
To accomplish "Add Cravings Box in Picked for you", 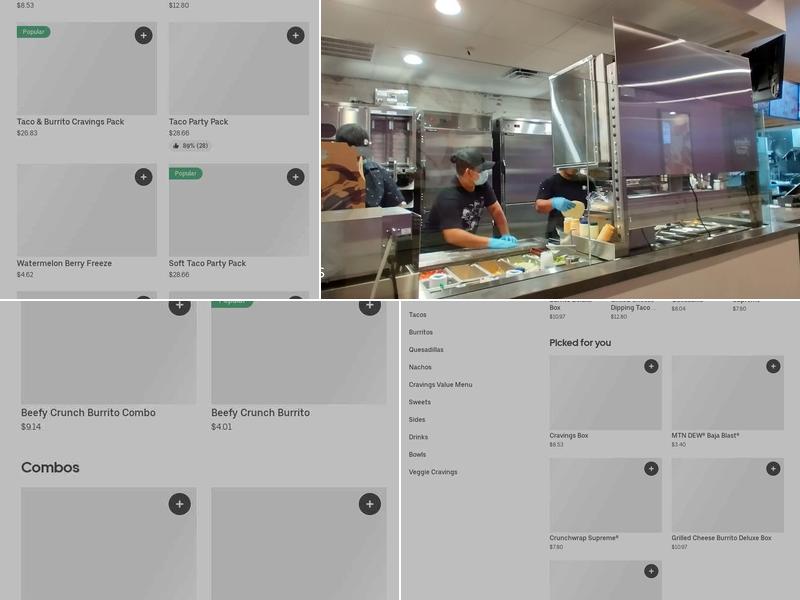I will click(x=651, y=366).
